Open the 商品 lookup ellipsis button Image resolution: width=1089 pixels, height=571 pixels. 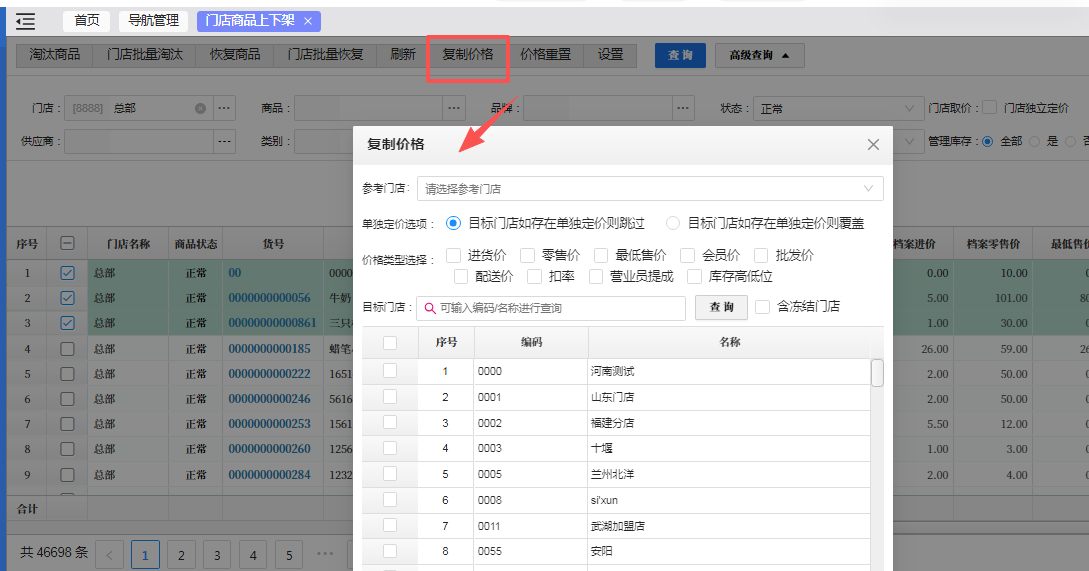coord(454,108)
